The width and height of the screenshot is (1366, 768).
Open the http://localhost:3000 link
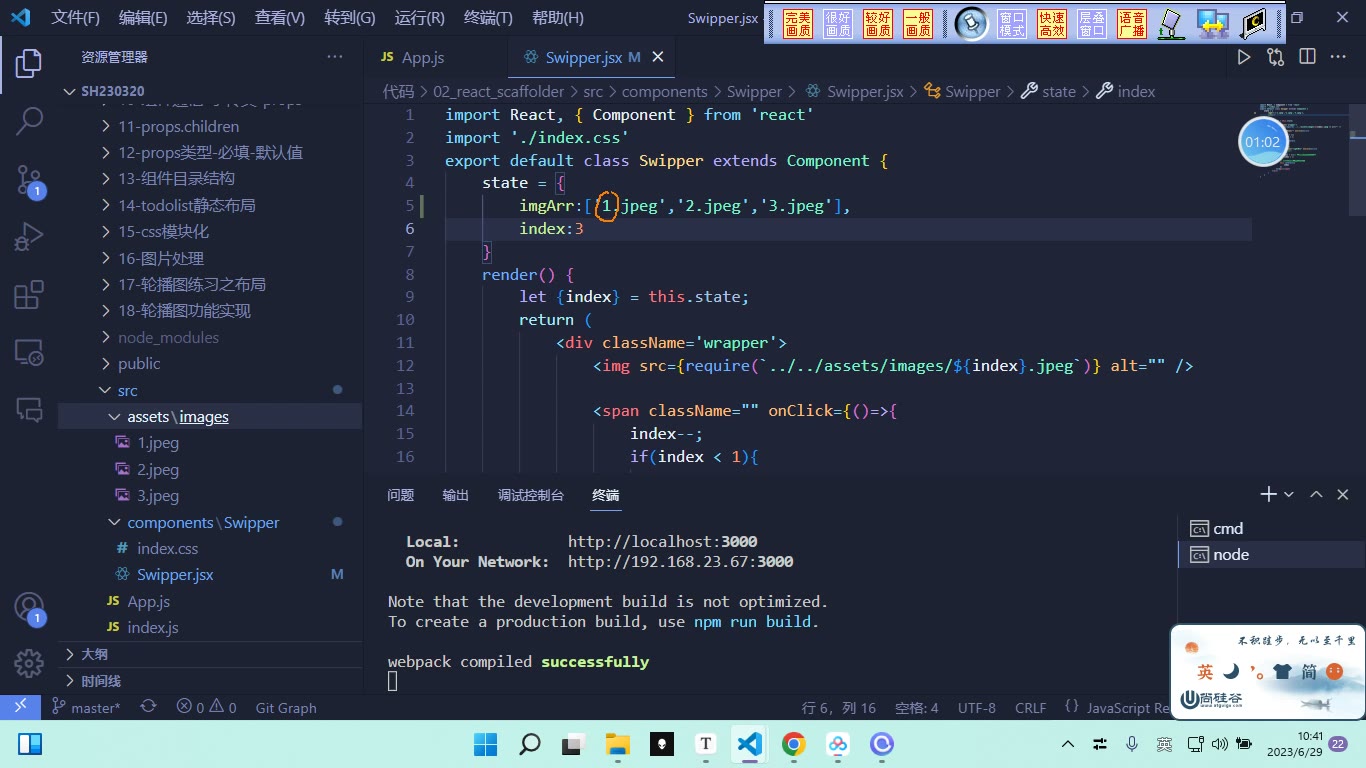(662, 541)
